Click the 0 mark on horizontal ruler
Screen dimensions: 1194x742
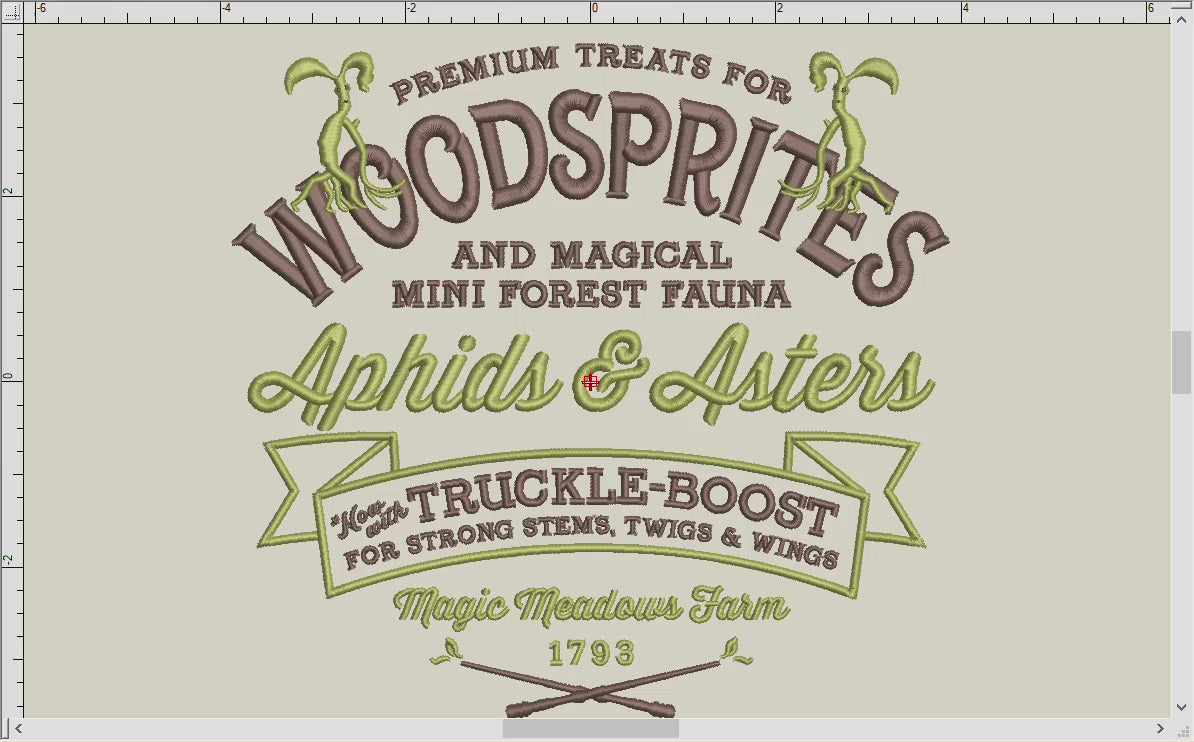(594, 9)
